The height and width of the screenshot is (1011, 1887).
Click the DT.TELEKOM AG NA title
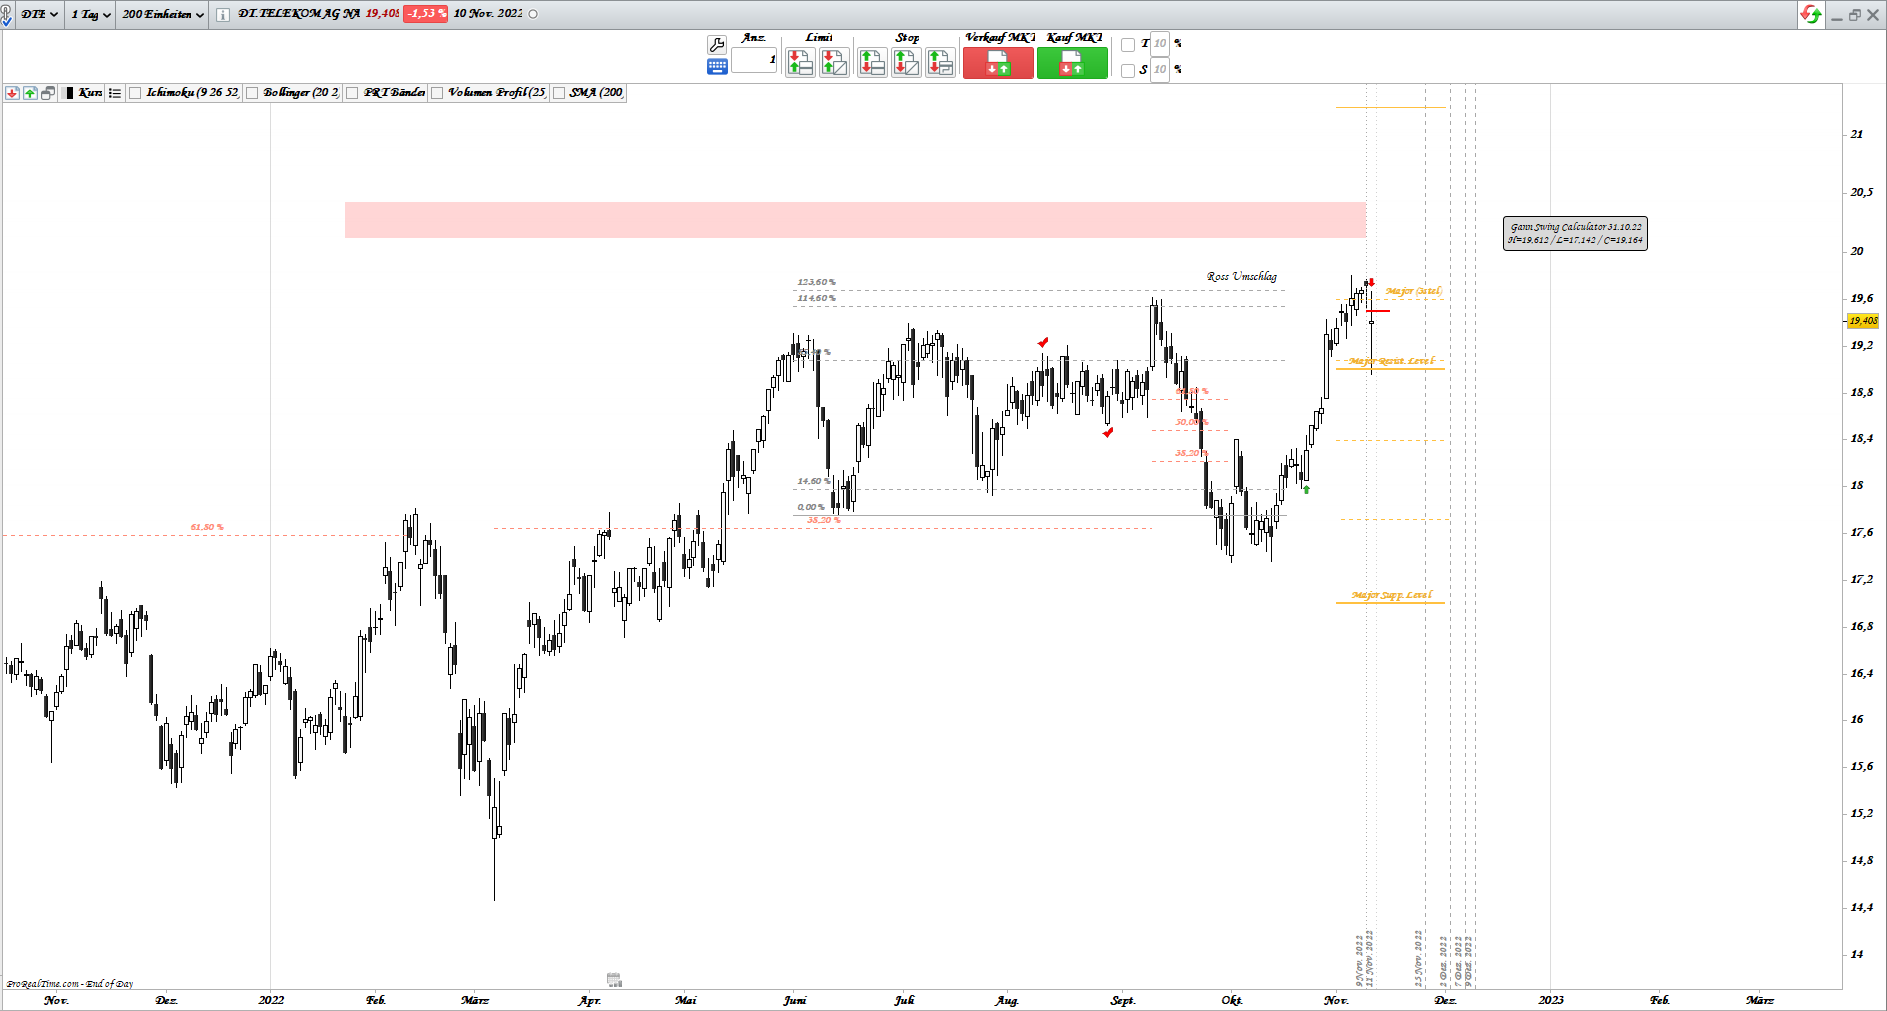(x=298, y=14)
